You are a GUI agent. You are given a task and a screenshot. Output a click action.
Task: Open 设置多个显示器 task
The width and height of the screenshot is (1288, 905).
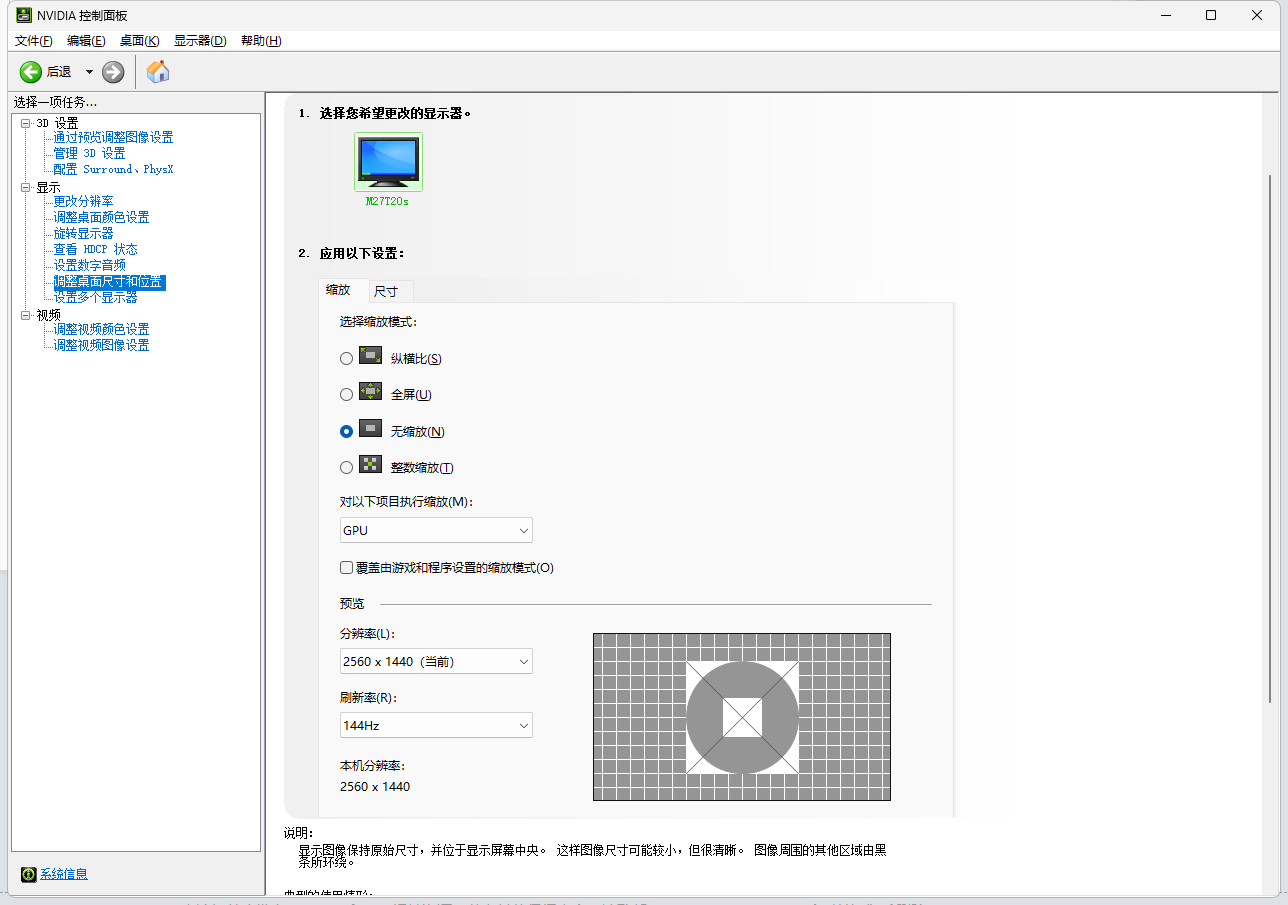coord(96,297)
